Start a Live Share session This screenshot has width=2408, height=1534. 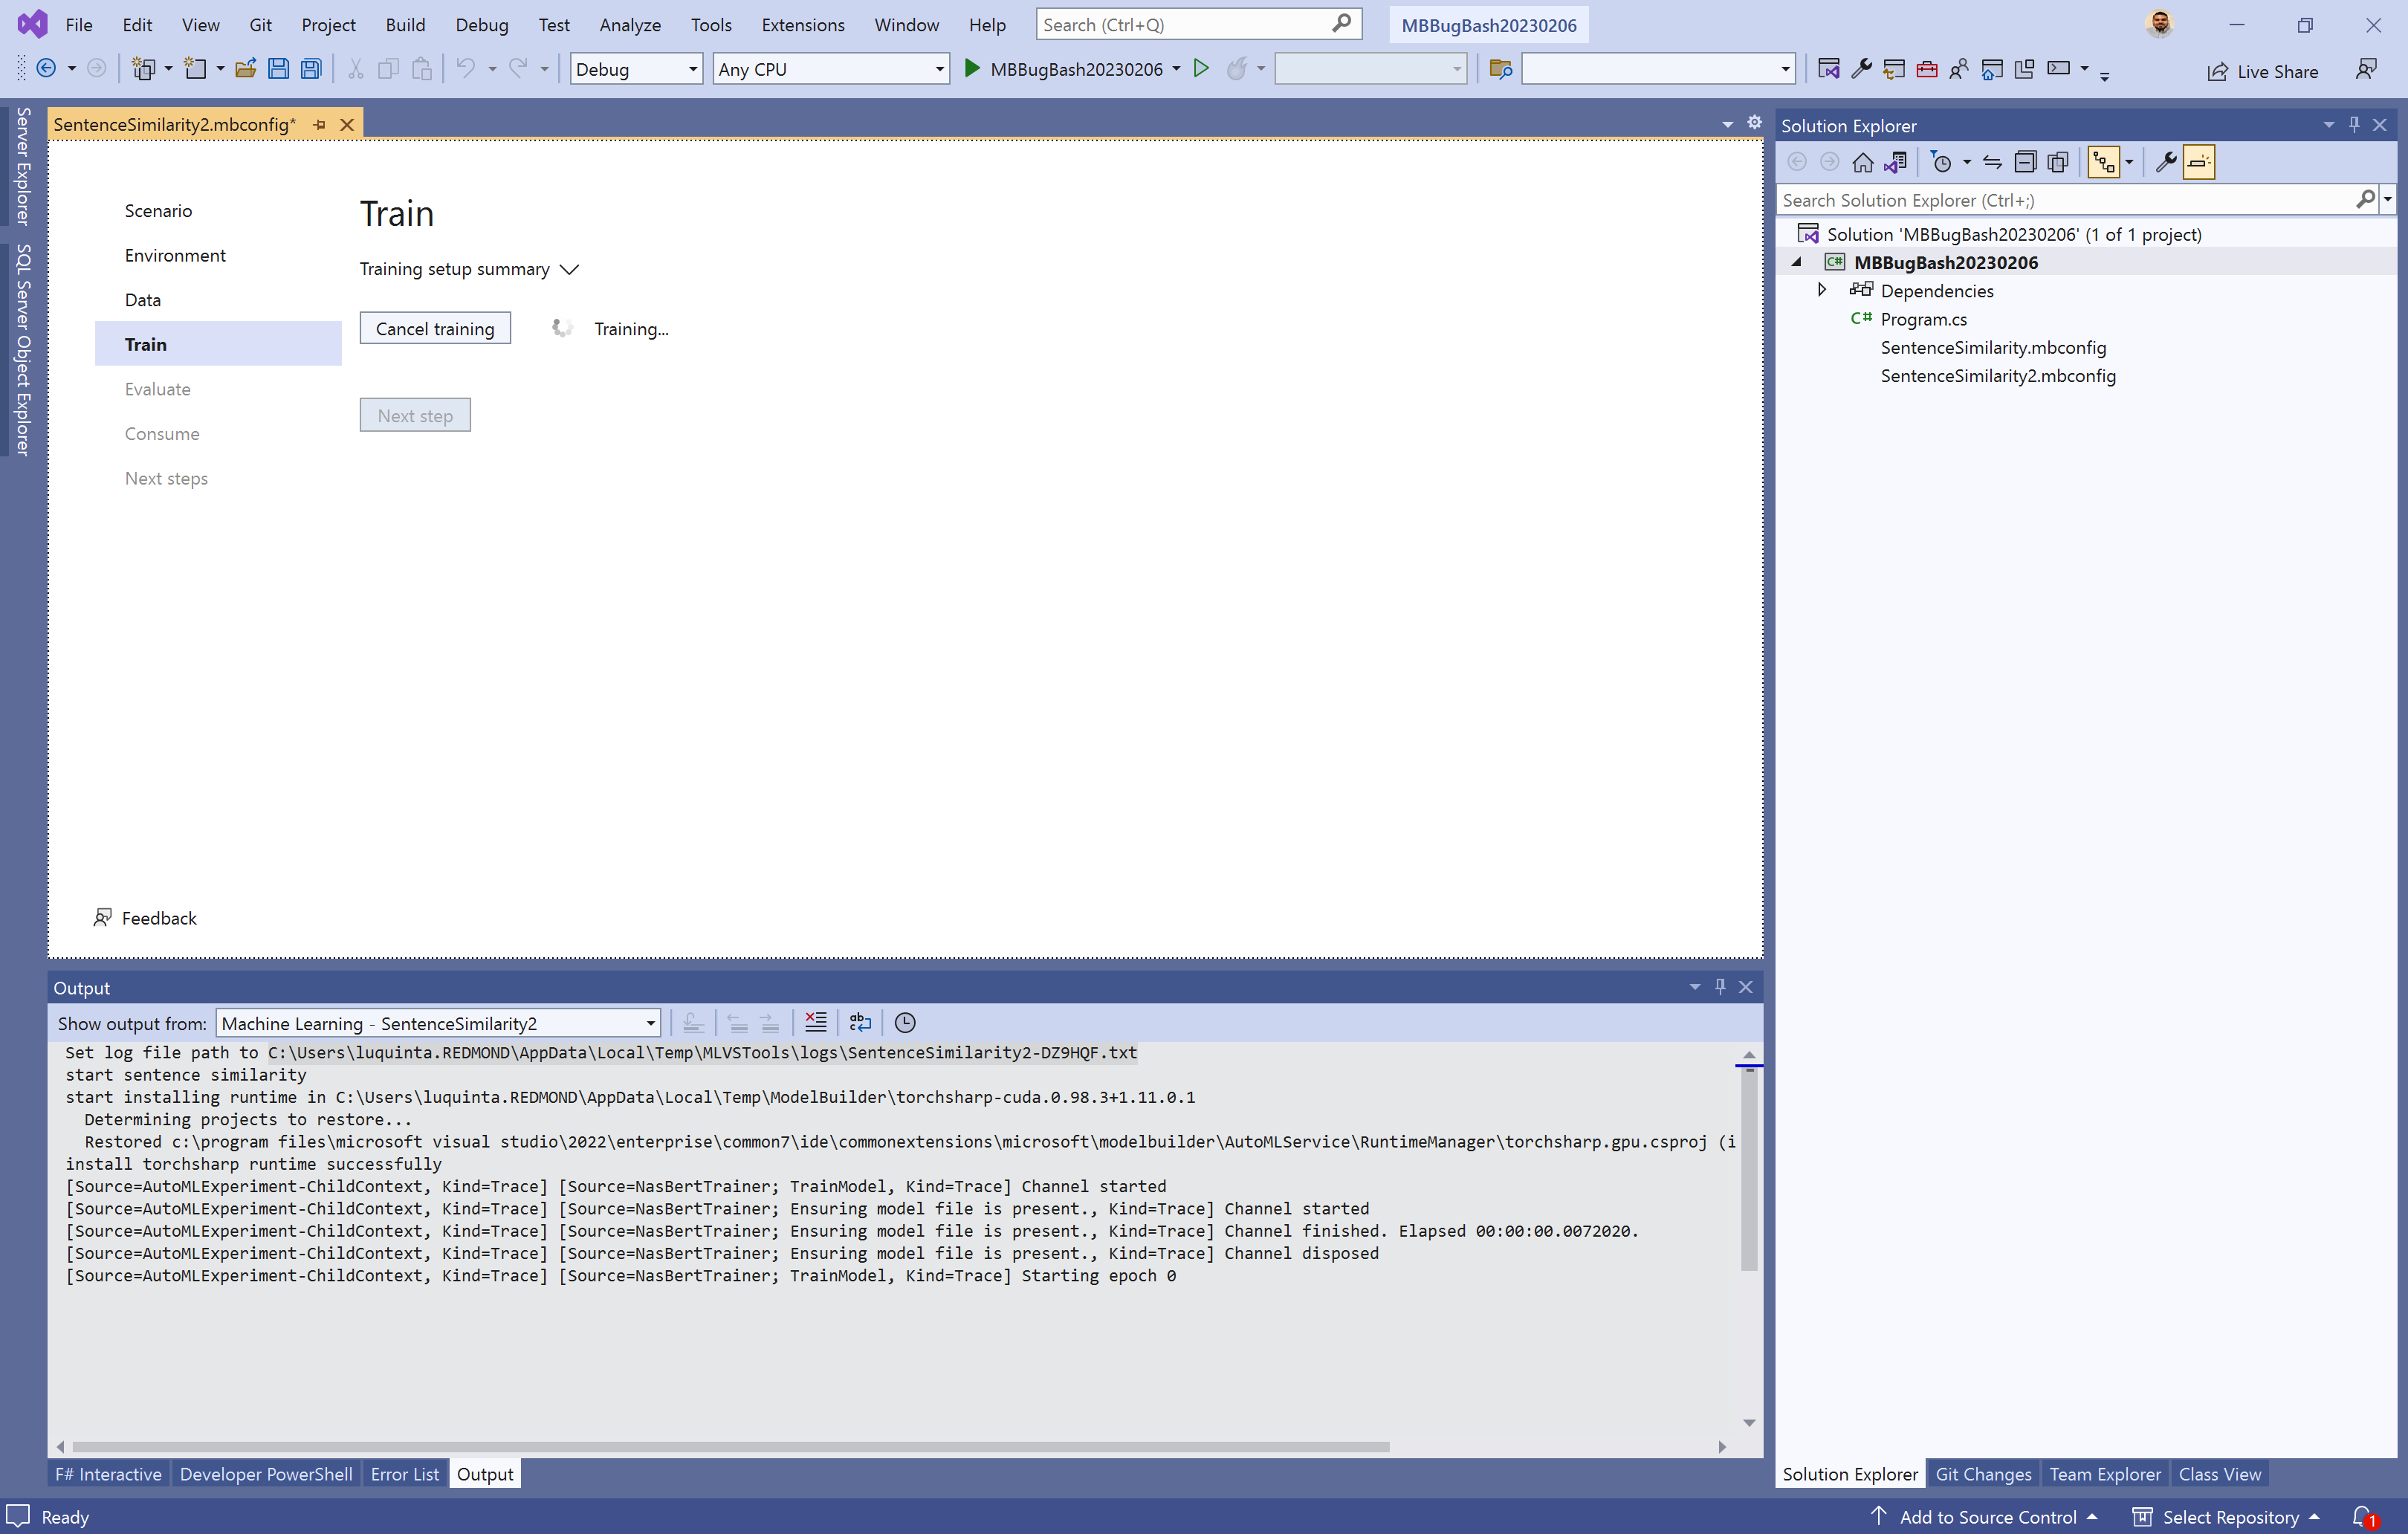coord(2264,71)
